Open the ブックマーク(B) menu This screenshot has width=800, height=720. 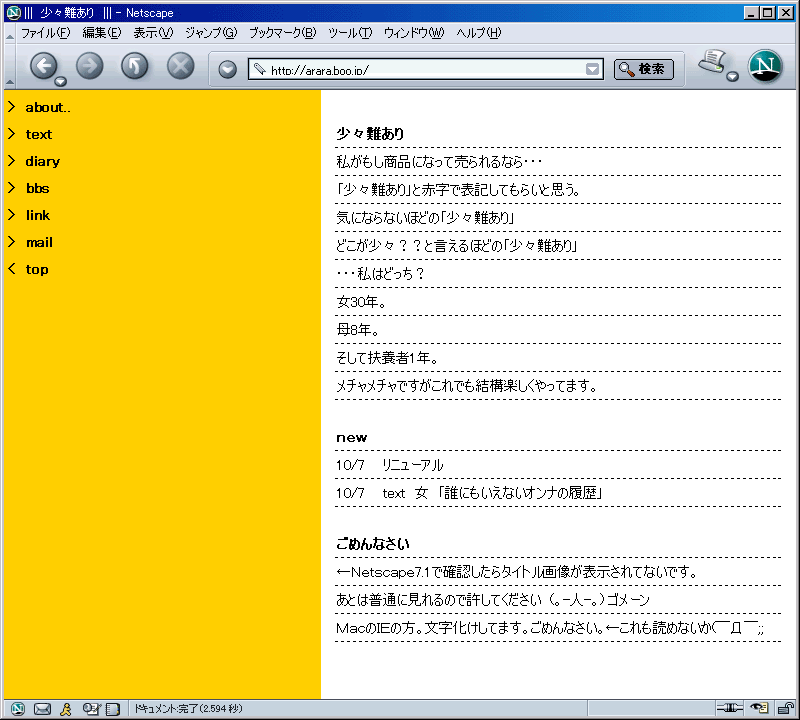282,33
